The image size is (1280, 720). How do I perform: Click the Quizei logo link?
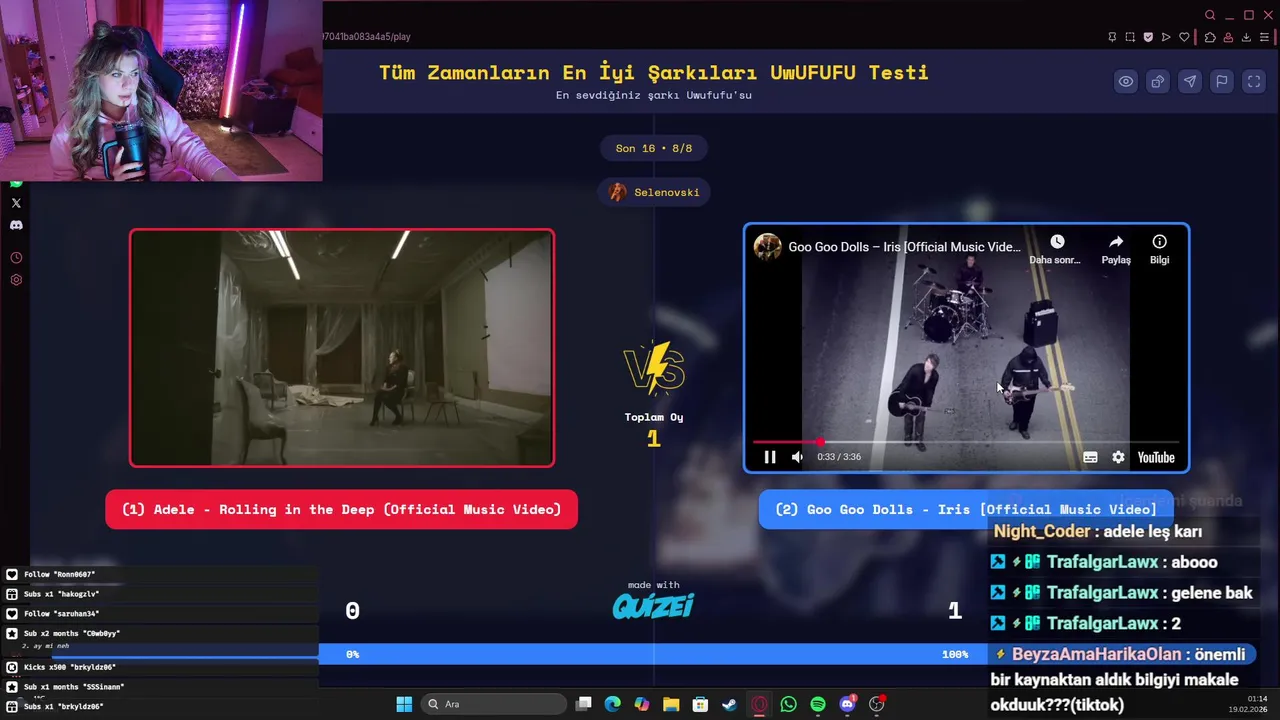pyautogui.click(x=653, y=606)
